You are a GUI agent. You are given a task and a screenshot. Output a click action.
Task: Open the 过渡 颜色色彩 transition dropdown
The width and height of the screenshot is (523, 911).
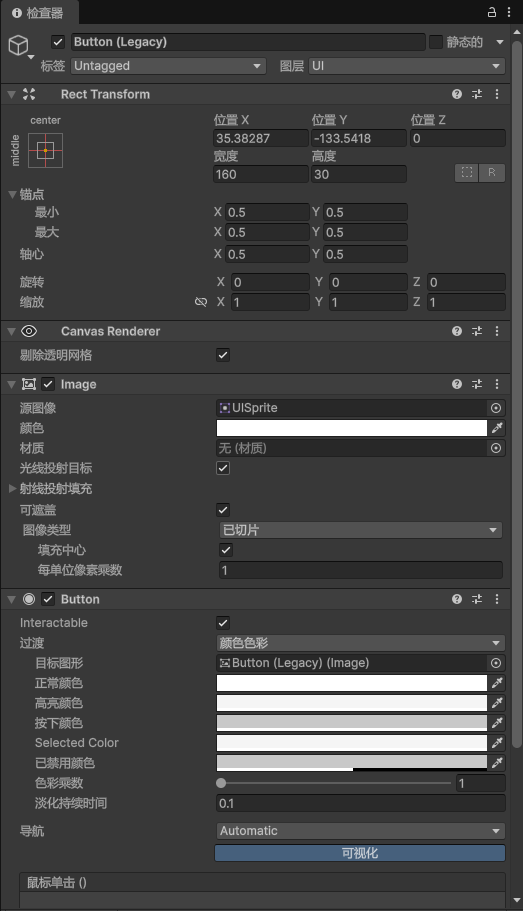point(360,643)
